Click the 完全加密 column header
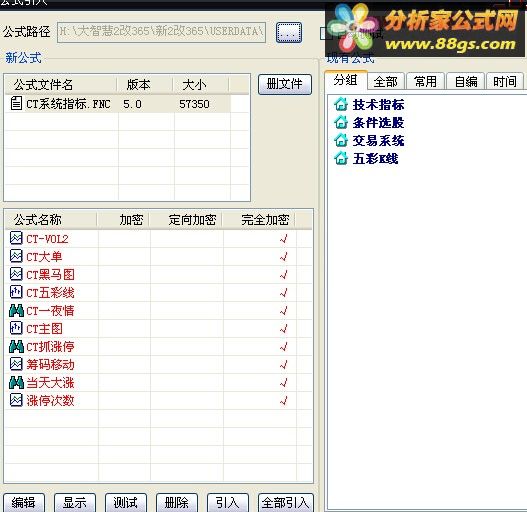Image resolution: width=527 pixels, height=512 pixels. click(x=259, y=220)
